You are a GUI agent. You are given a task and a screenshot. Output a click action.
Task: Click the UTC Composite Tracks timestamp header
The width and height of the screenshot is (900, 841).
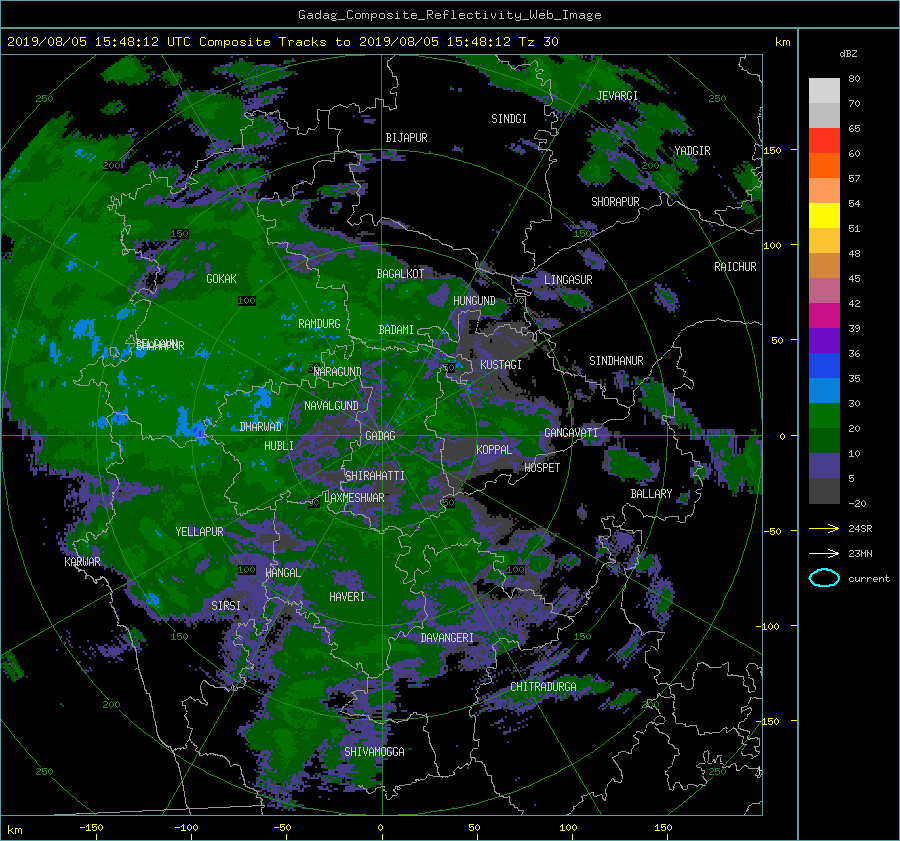282,42
